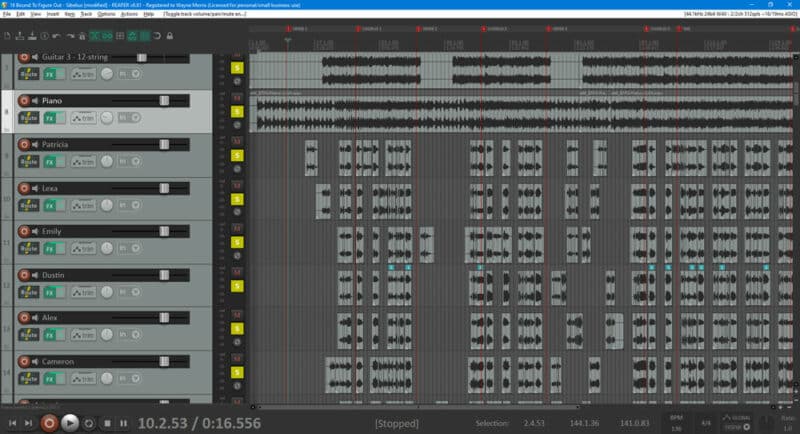Arm the Cameron track for recording

[24, 362]
